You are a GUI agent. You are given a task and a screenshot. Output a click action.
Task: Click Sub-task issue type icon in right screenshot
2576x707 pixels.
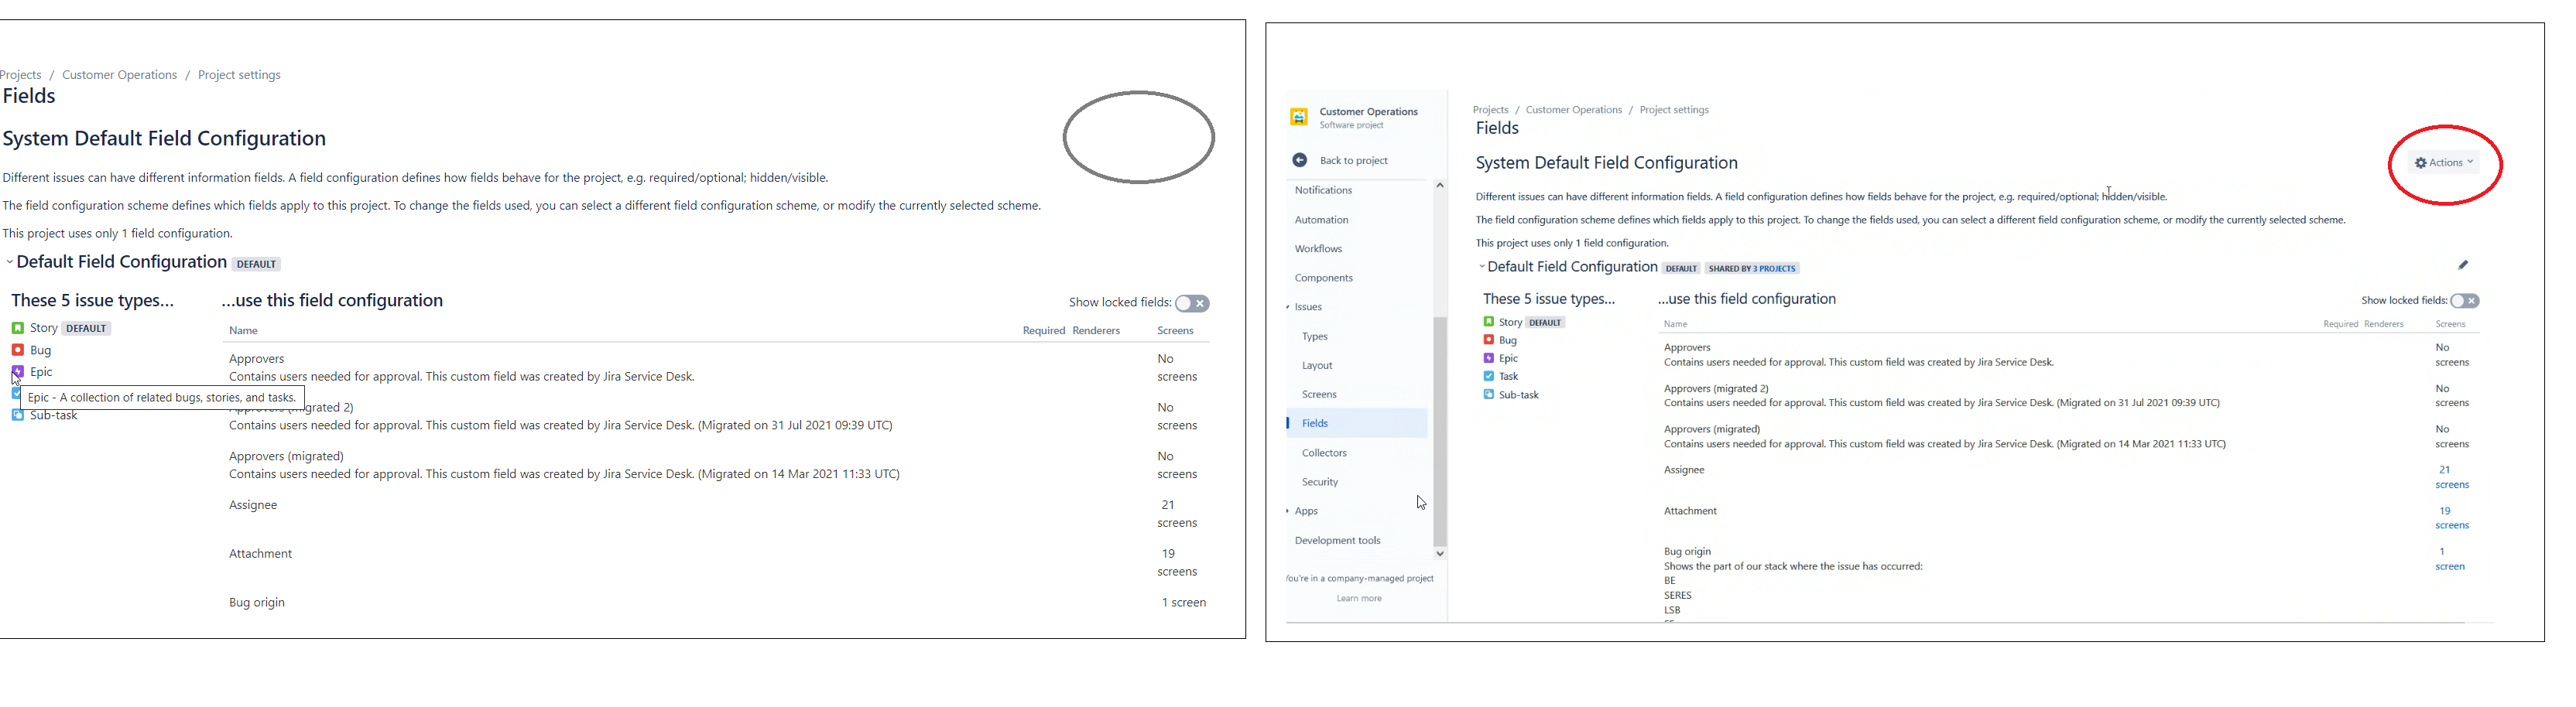point(1489,395)
